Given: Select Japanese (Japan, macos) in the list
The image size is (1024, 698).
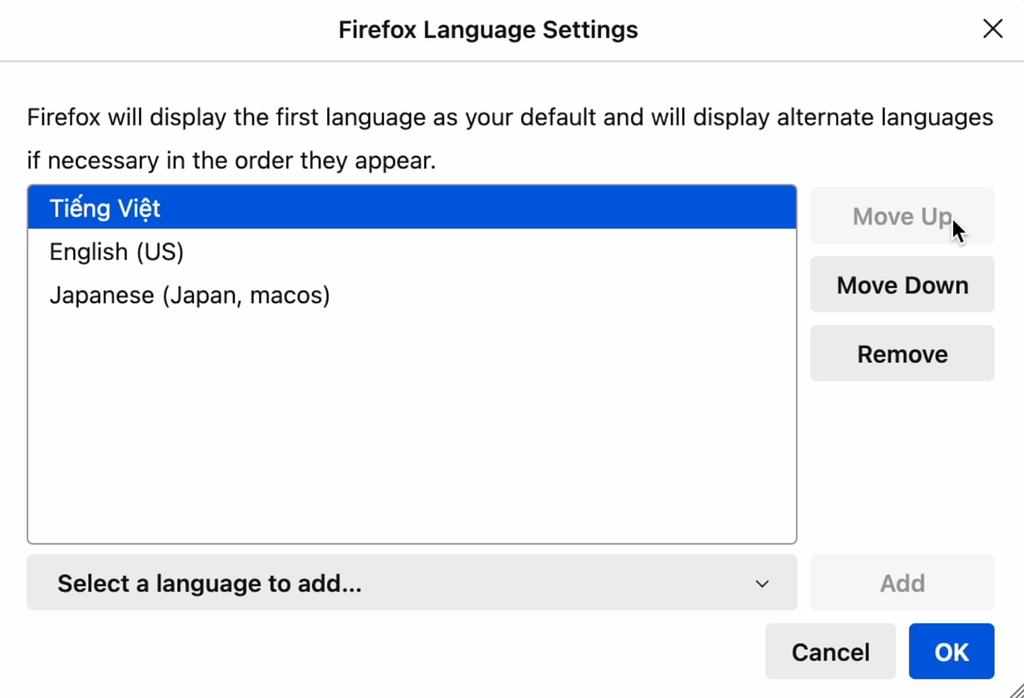Looking at the screenshot, I should pyautogui.click(x=189, y=295).
